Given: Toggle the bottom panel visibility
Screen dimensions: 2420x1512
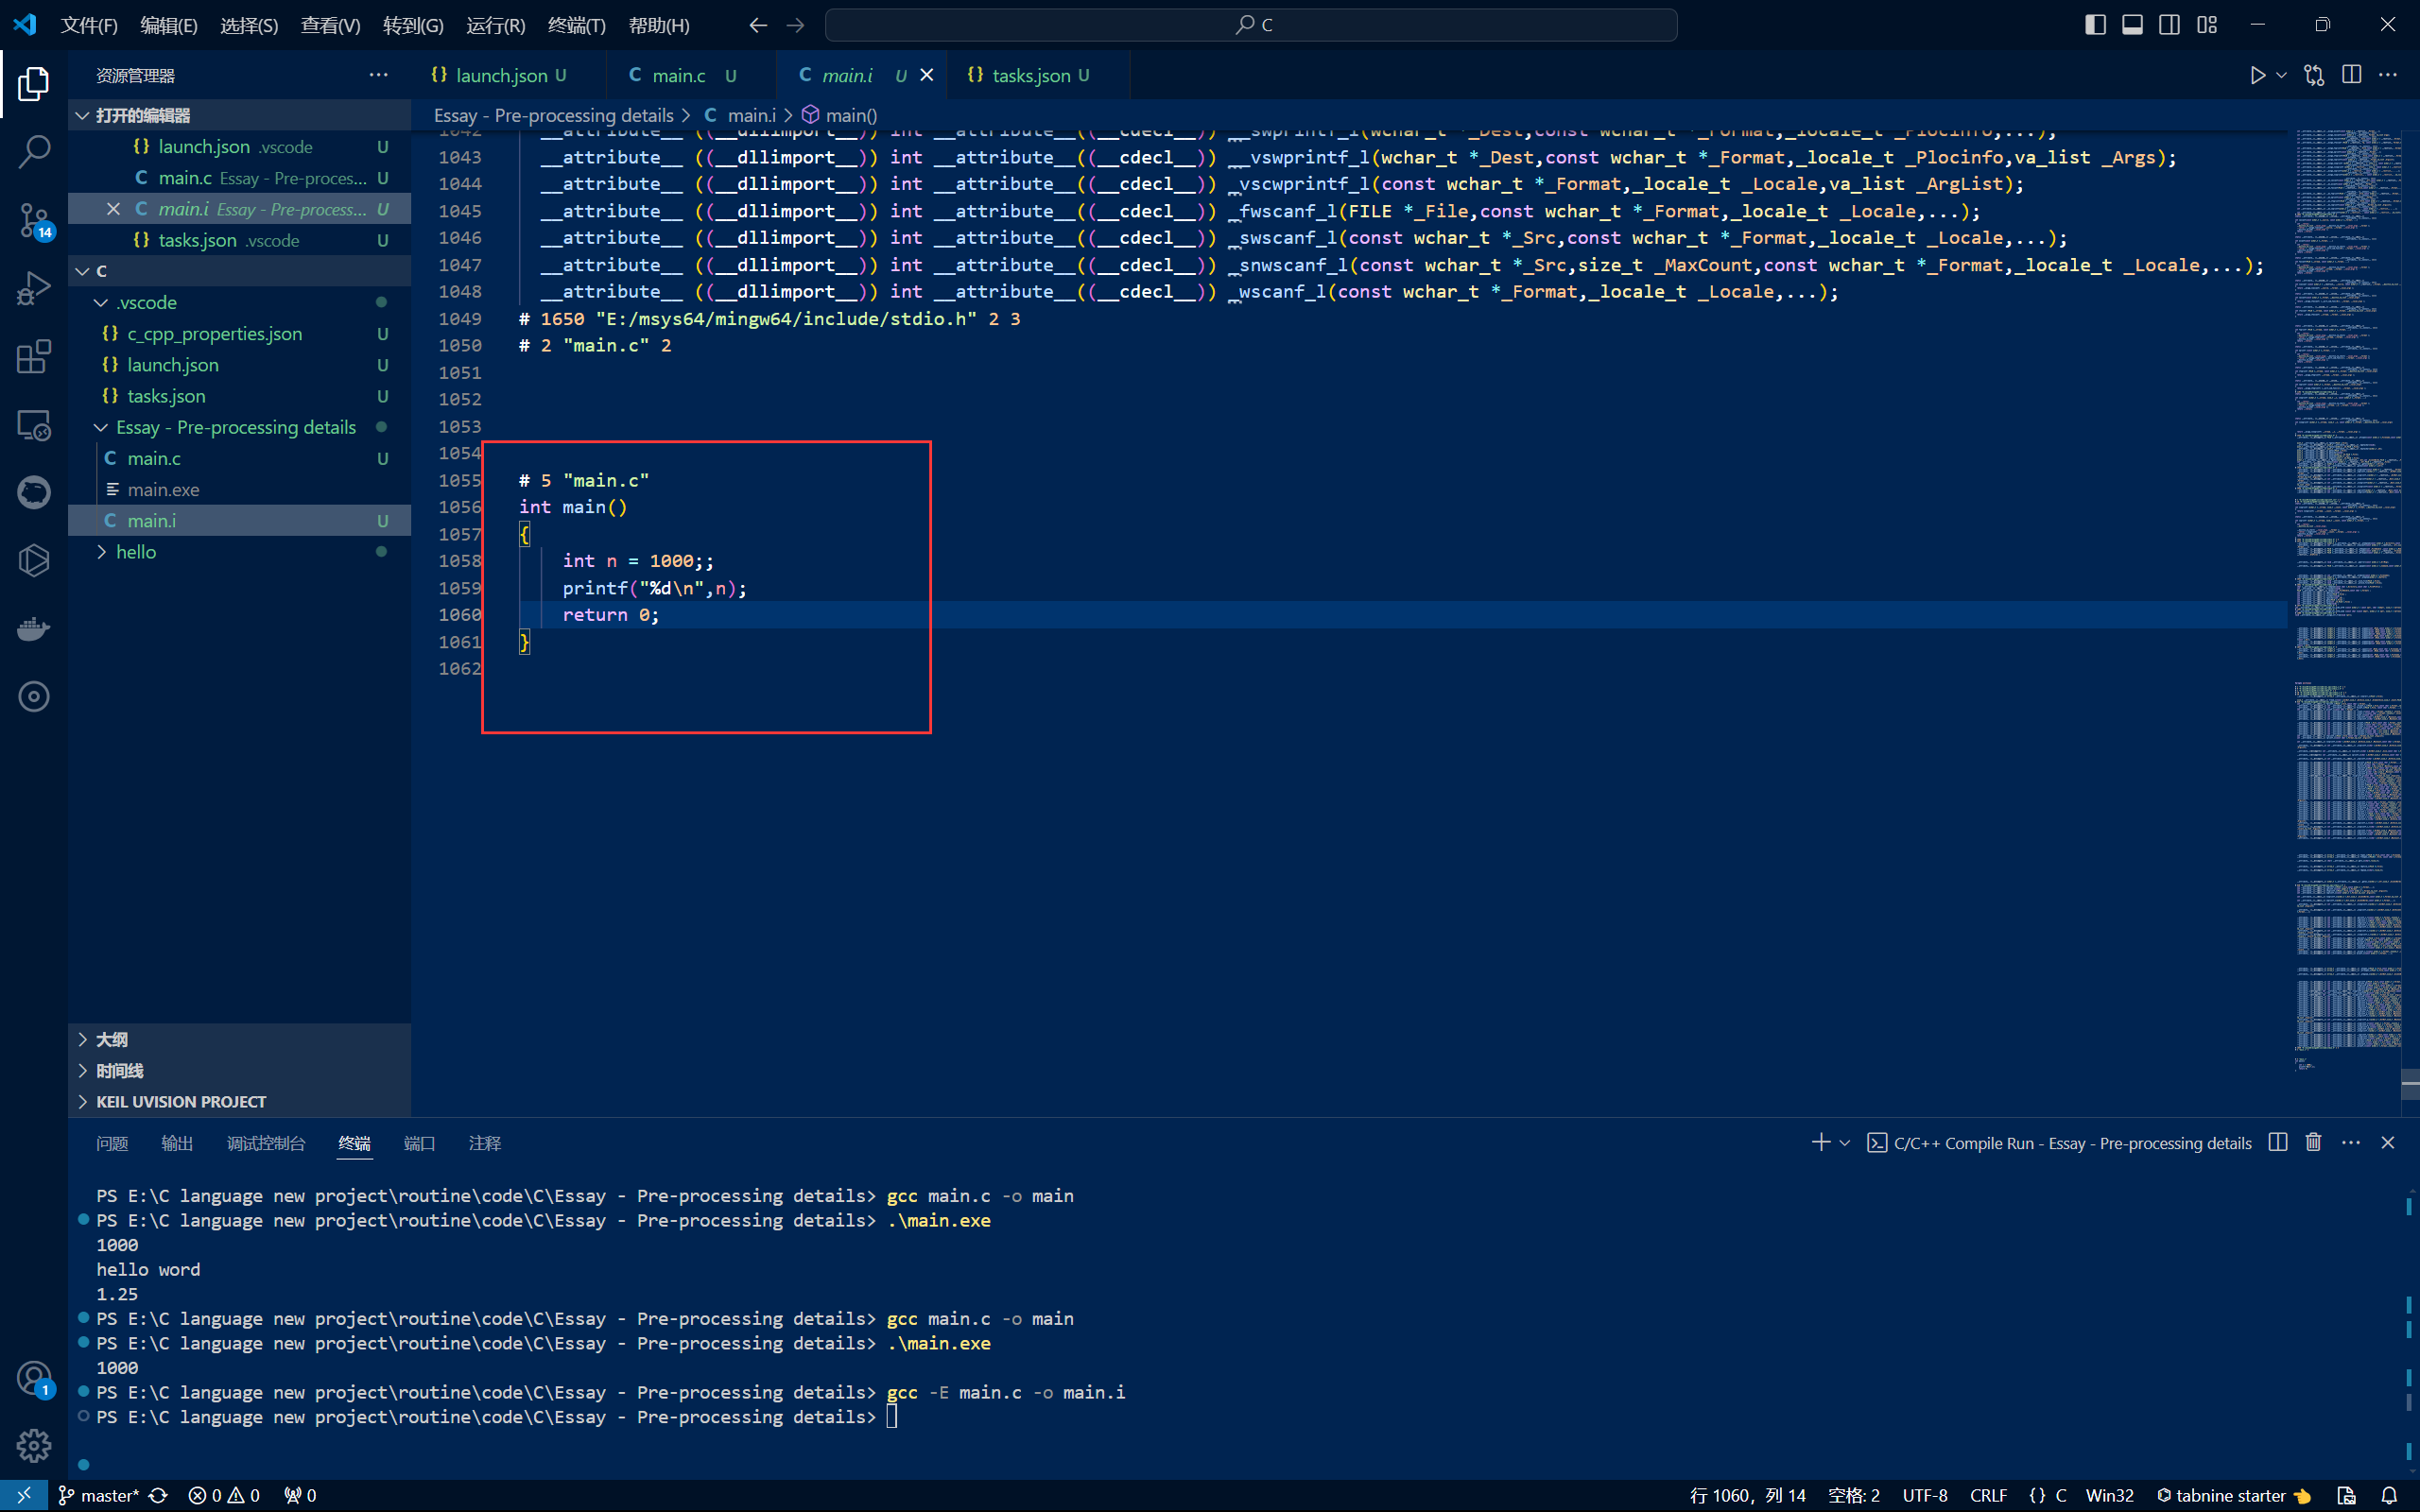Looking at the screenshot, I should (2132, 25).
